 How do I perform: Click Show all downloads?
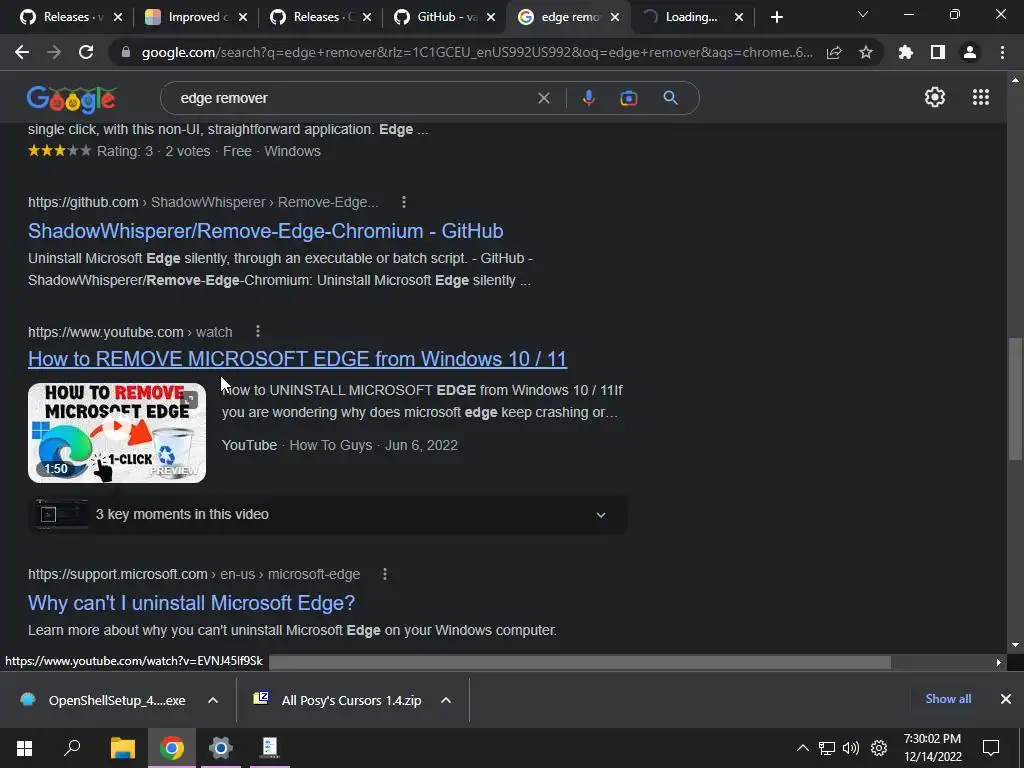click(x=948, y=699)
